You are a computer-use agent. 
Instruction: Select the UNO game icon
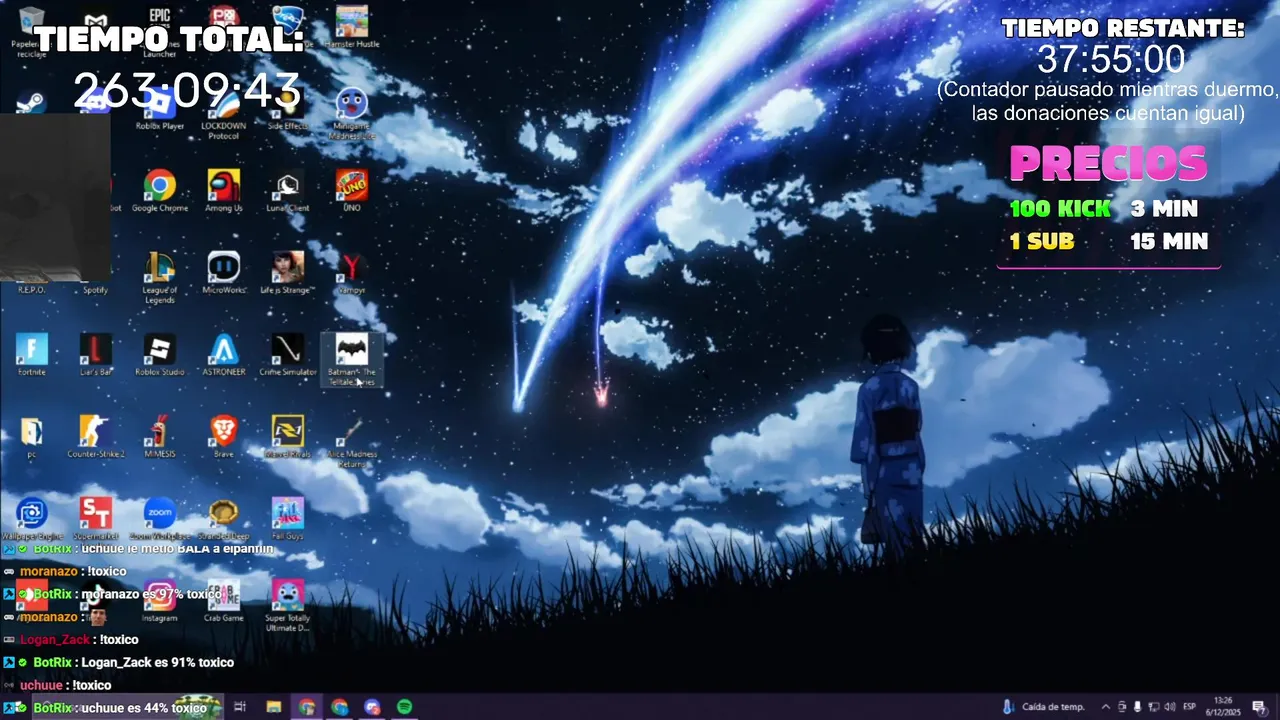point(352,190)
